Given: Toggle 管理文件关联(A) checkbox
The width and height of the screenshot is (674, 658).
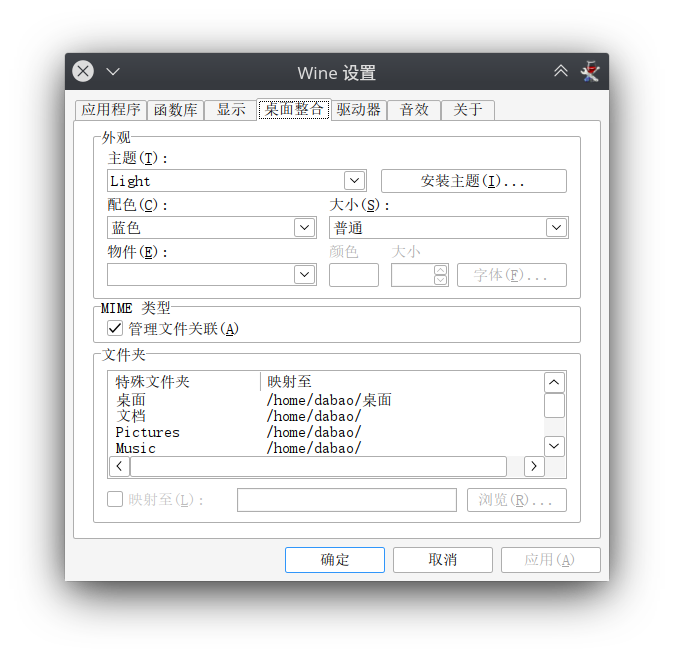Looking at the screenshot, I should coord(115,329).
